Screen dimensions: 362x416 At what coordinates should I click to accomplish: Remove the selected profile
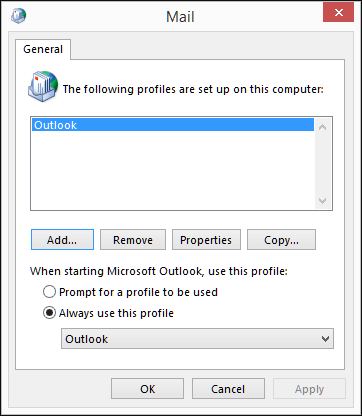133,240
